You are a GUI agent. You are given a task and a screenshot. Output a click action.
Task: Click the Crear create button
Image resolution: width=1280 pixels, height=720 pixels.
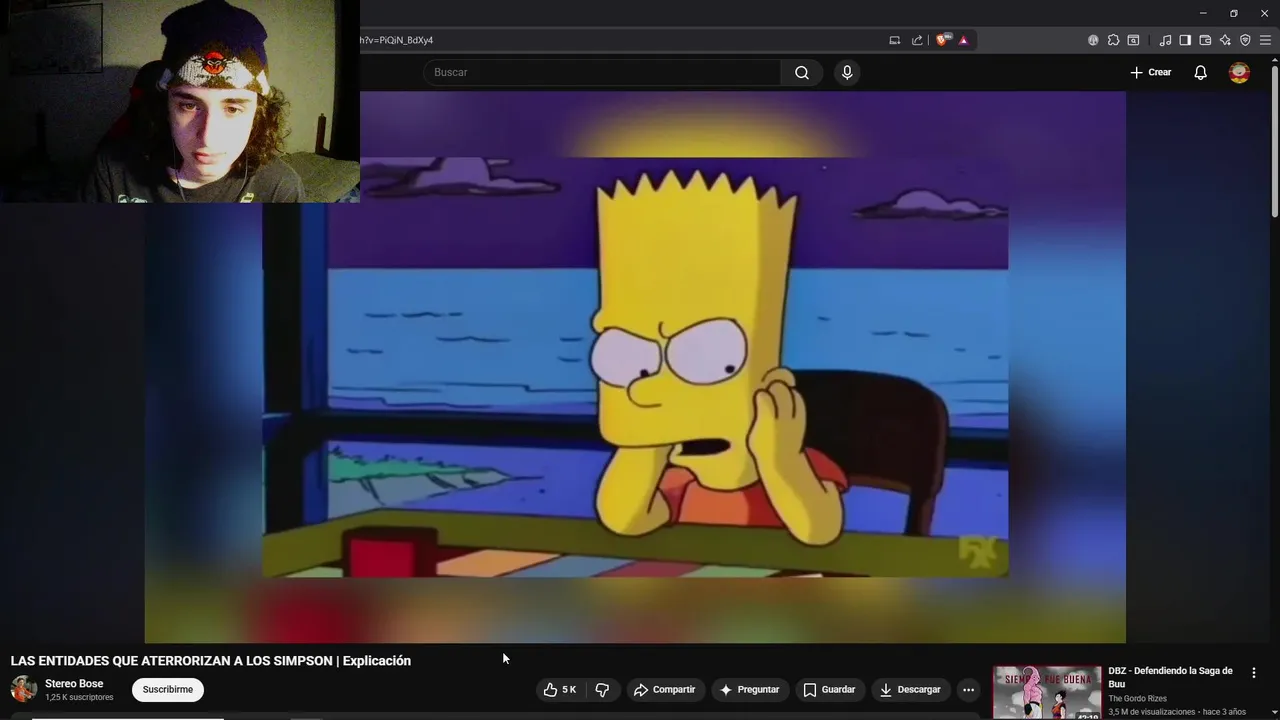(x=1150, y=72)
